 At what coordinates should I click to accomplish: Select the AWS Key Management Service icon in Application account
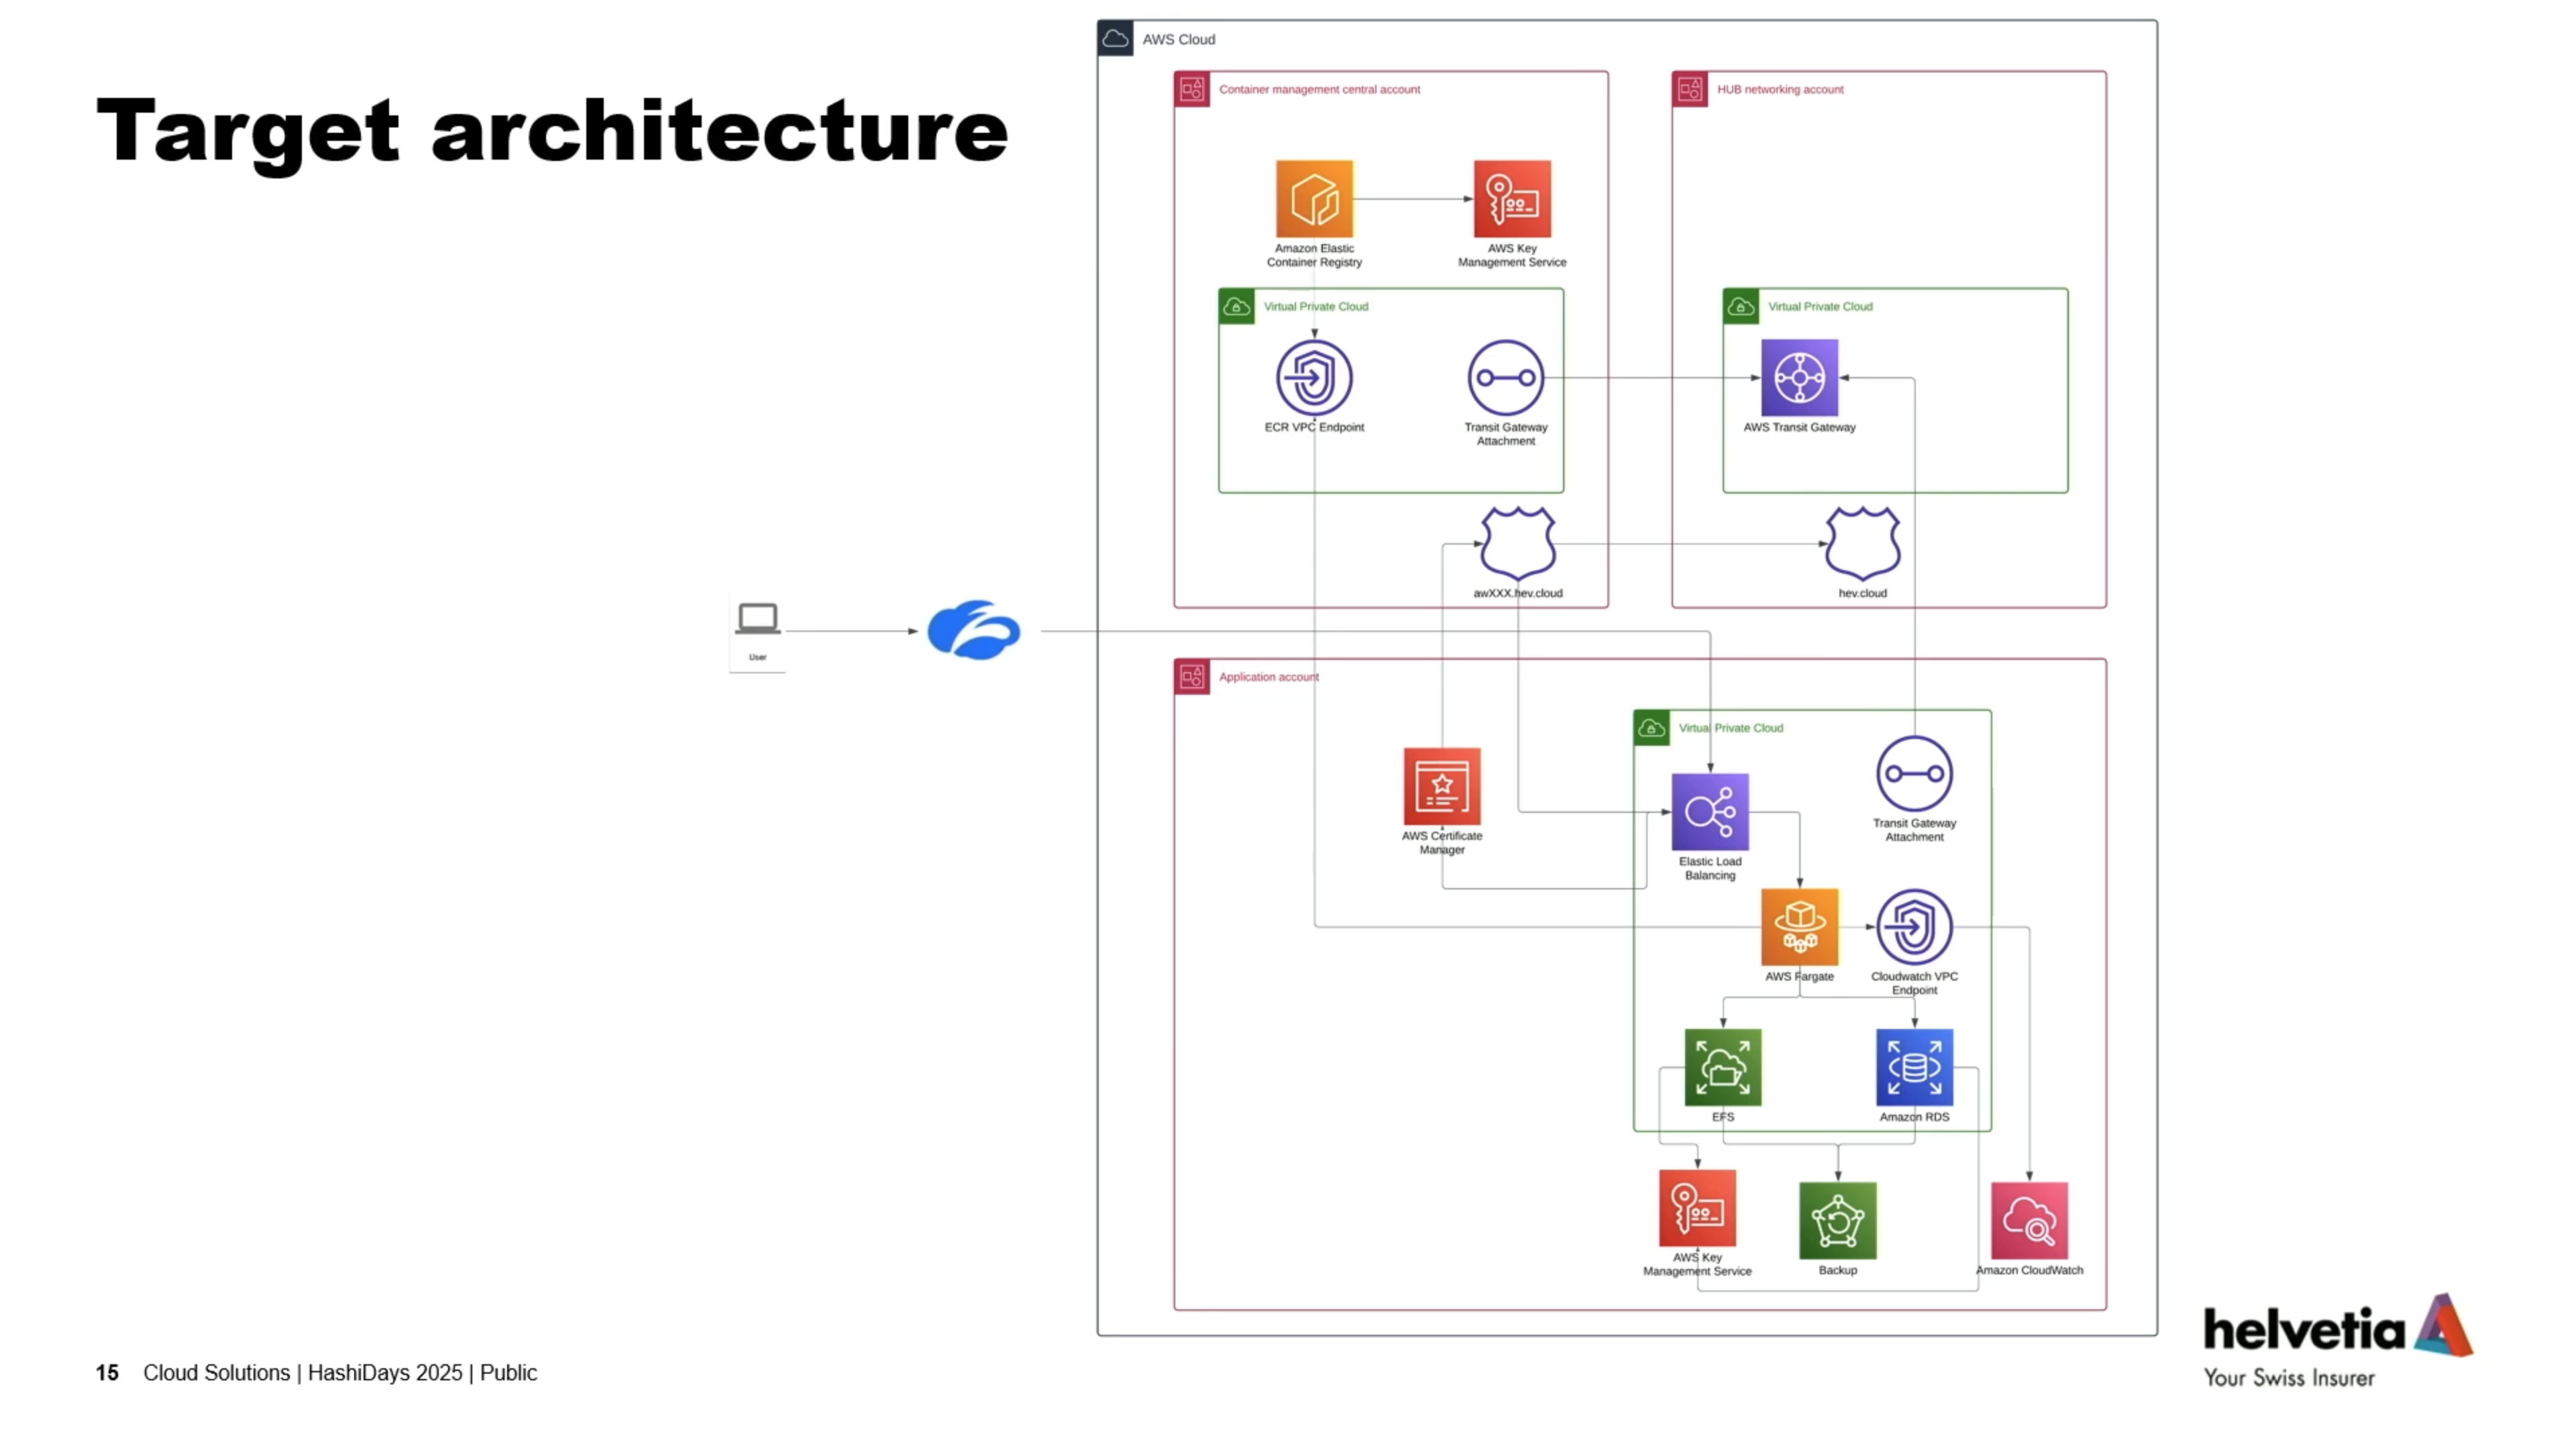[1697, 1208]
